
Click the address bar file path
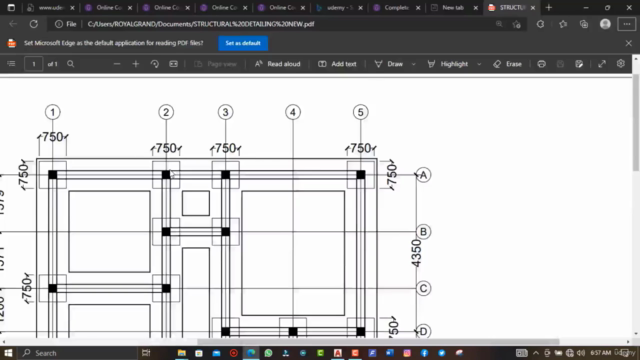(201, 24)
